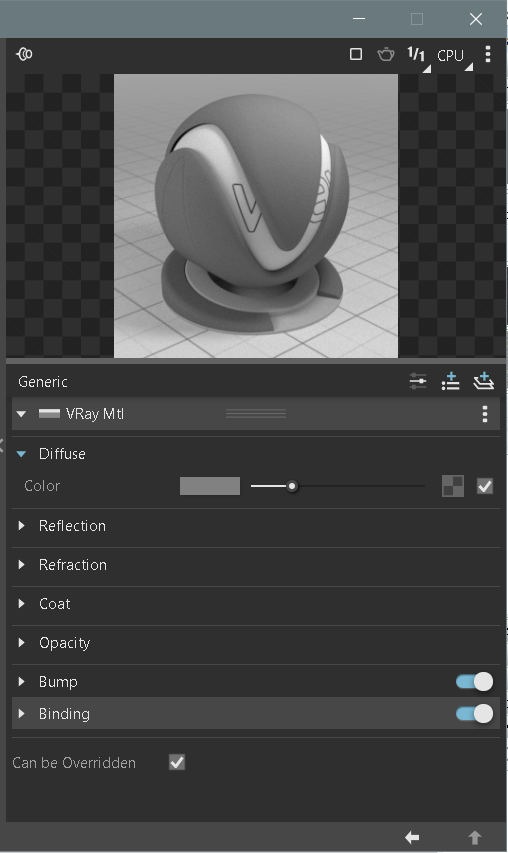Image resolution: width=508 pixels, height=853 pixels.
Task: Click the add attribute list icon
Action: tap(450, 381)
